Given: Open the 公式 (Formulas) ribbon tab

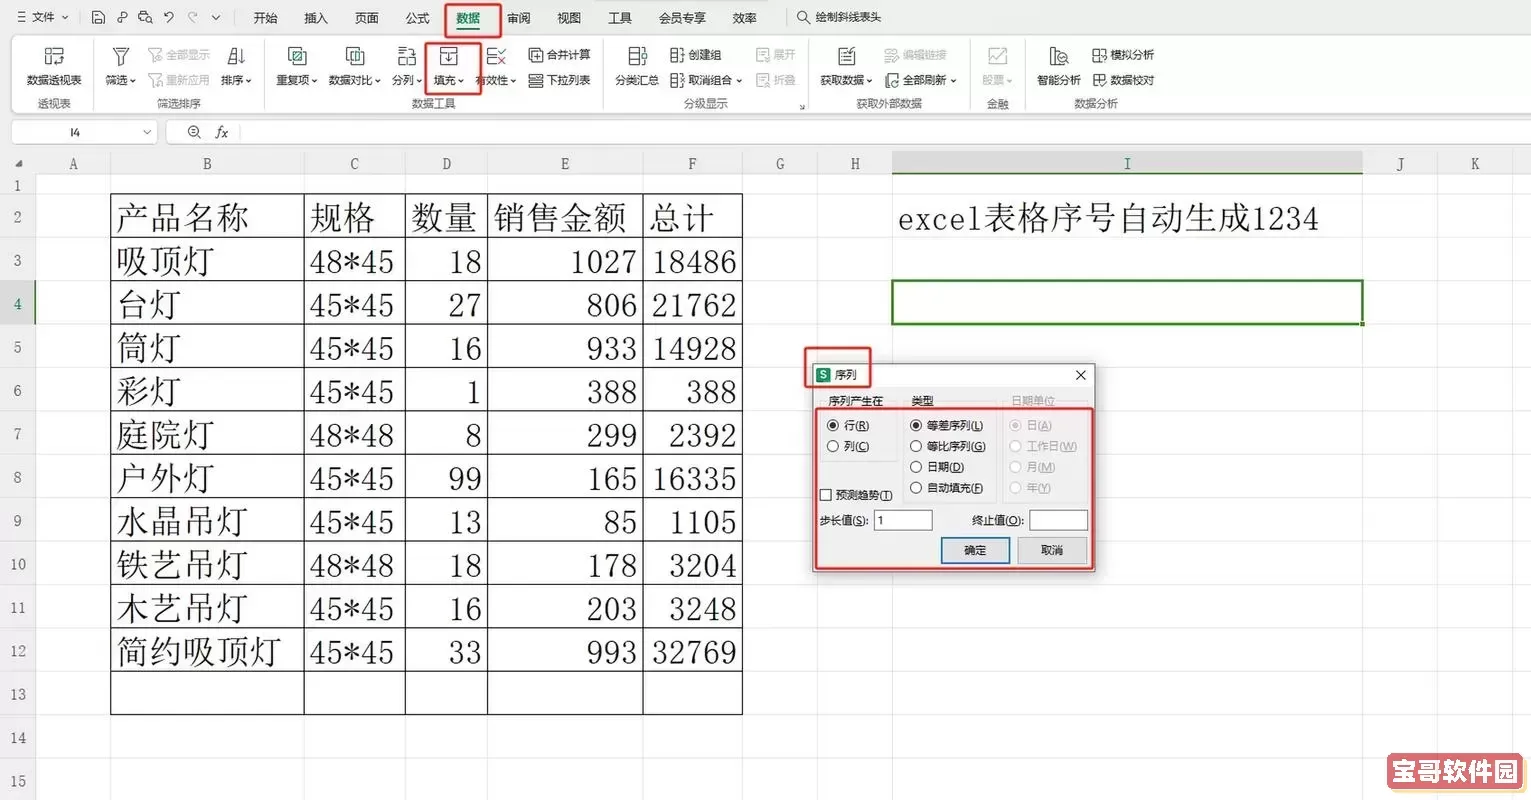Looking at the screenshot, I should pos(417,18).
